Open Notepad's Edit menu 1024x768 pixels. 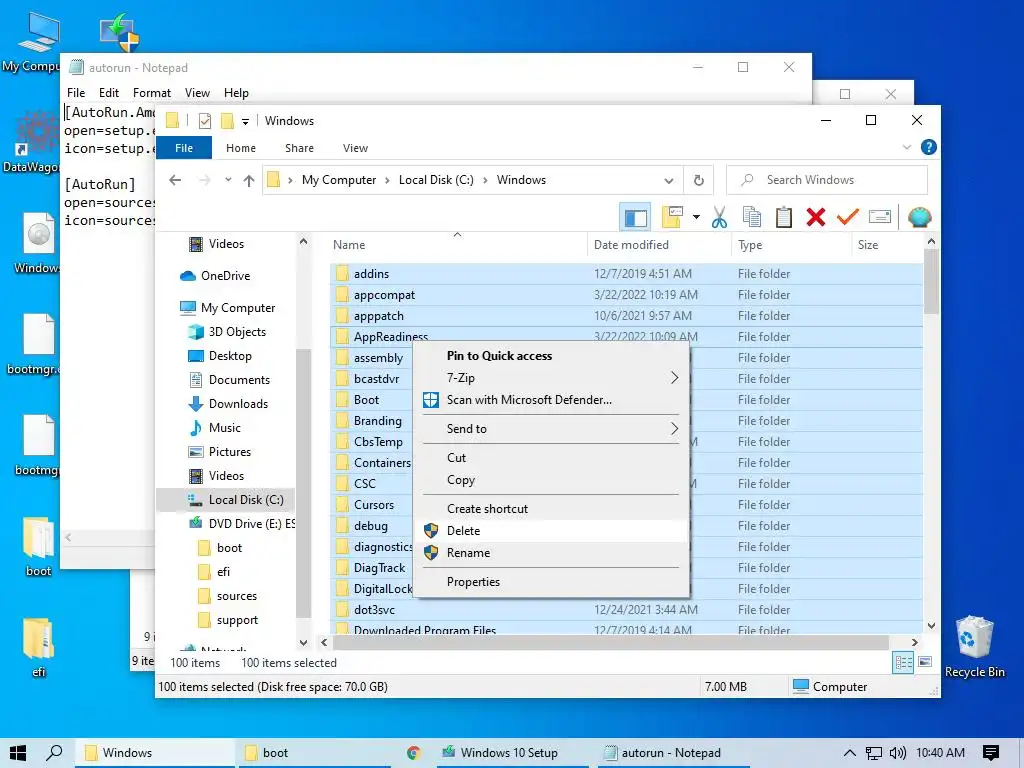click(x=108, y=93)
